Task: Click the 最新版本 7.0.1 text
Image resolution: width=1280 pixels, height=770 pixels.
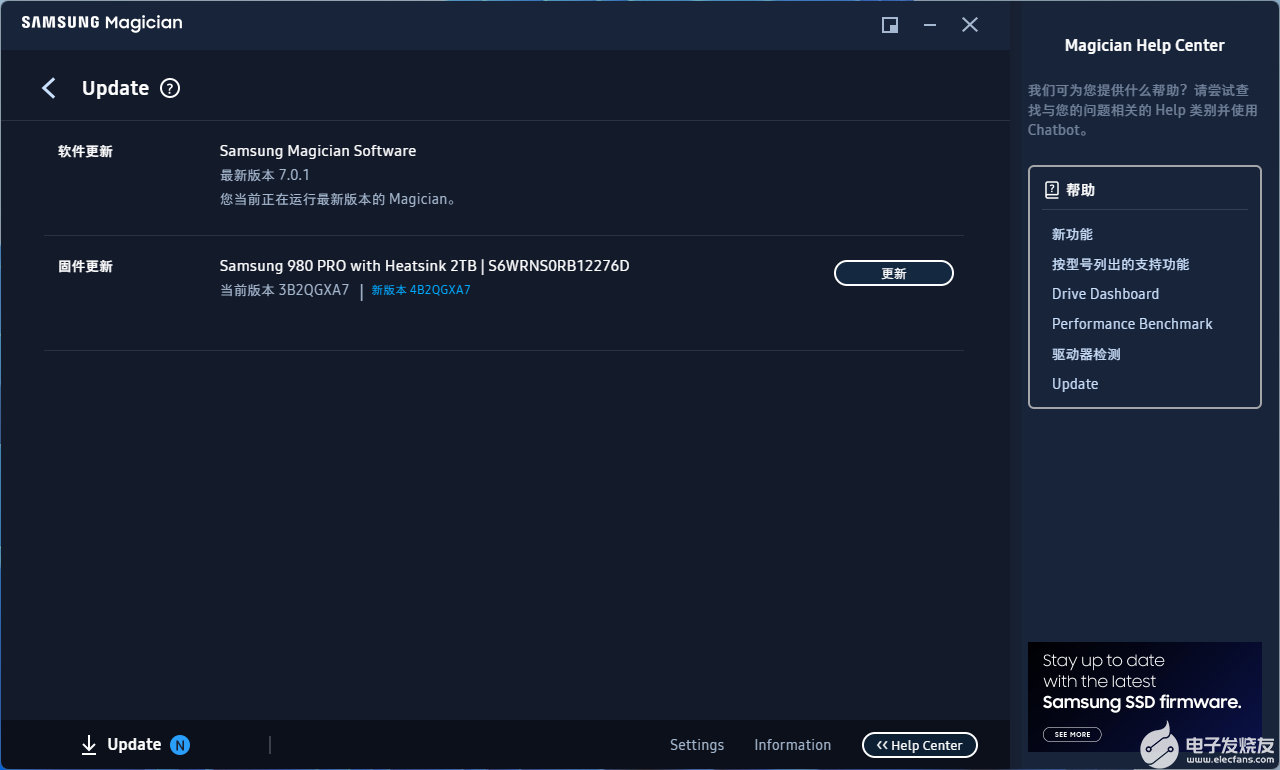Action: (265, 175)
